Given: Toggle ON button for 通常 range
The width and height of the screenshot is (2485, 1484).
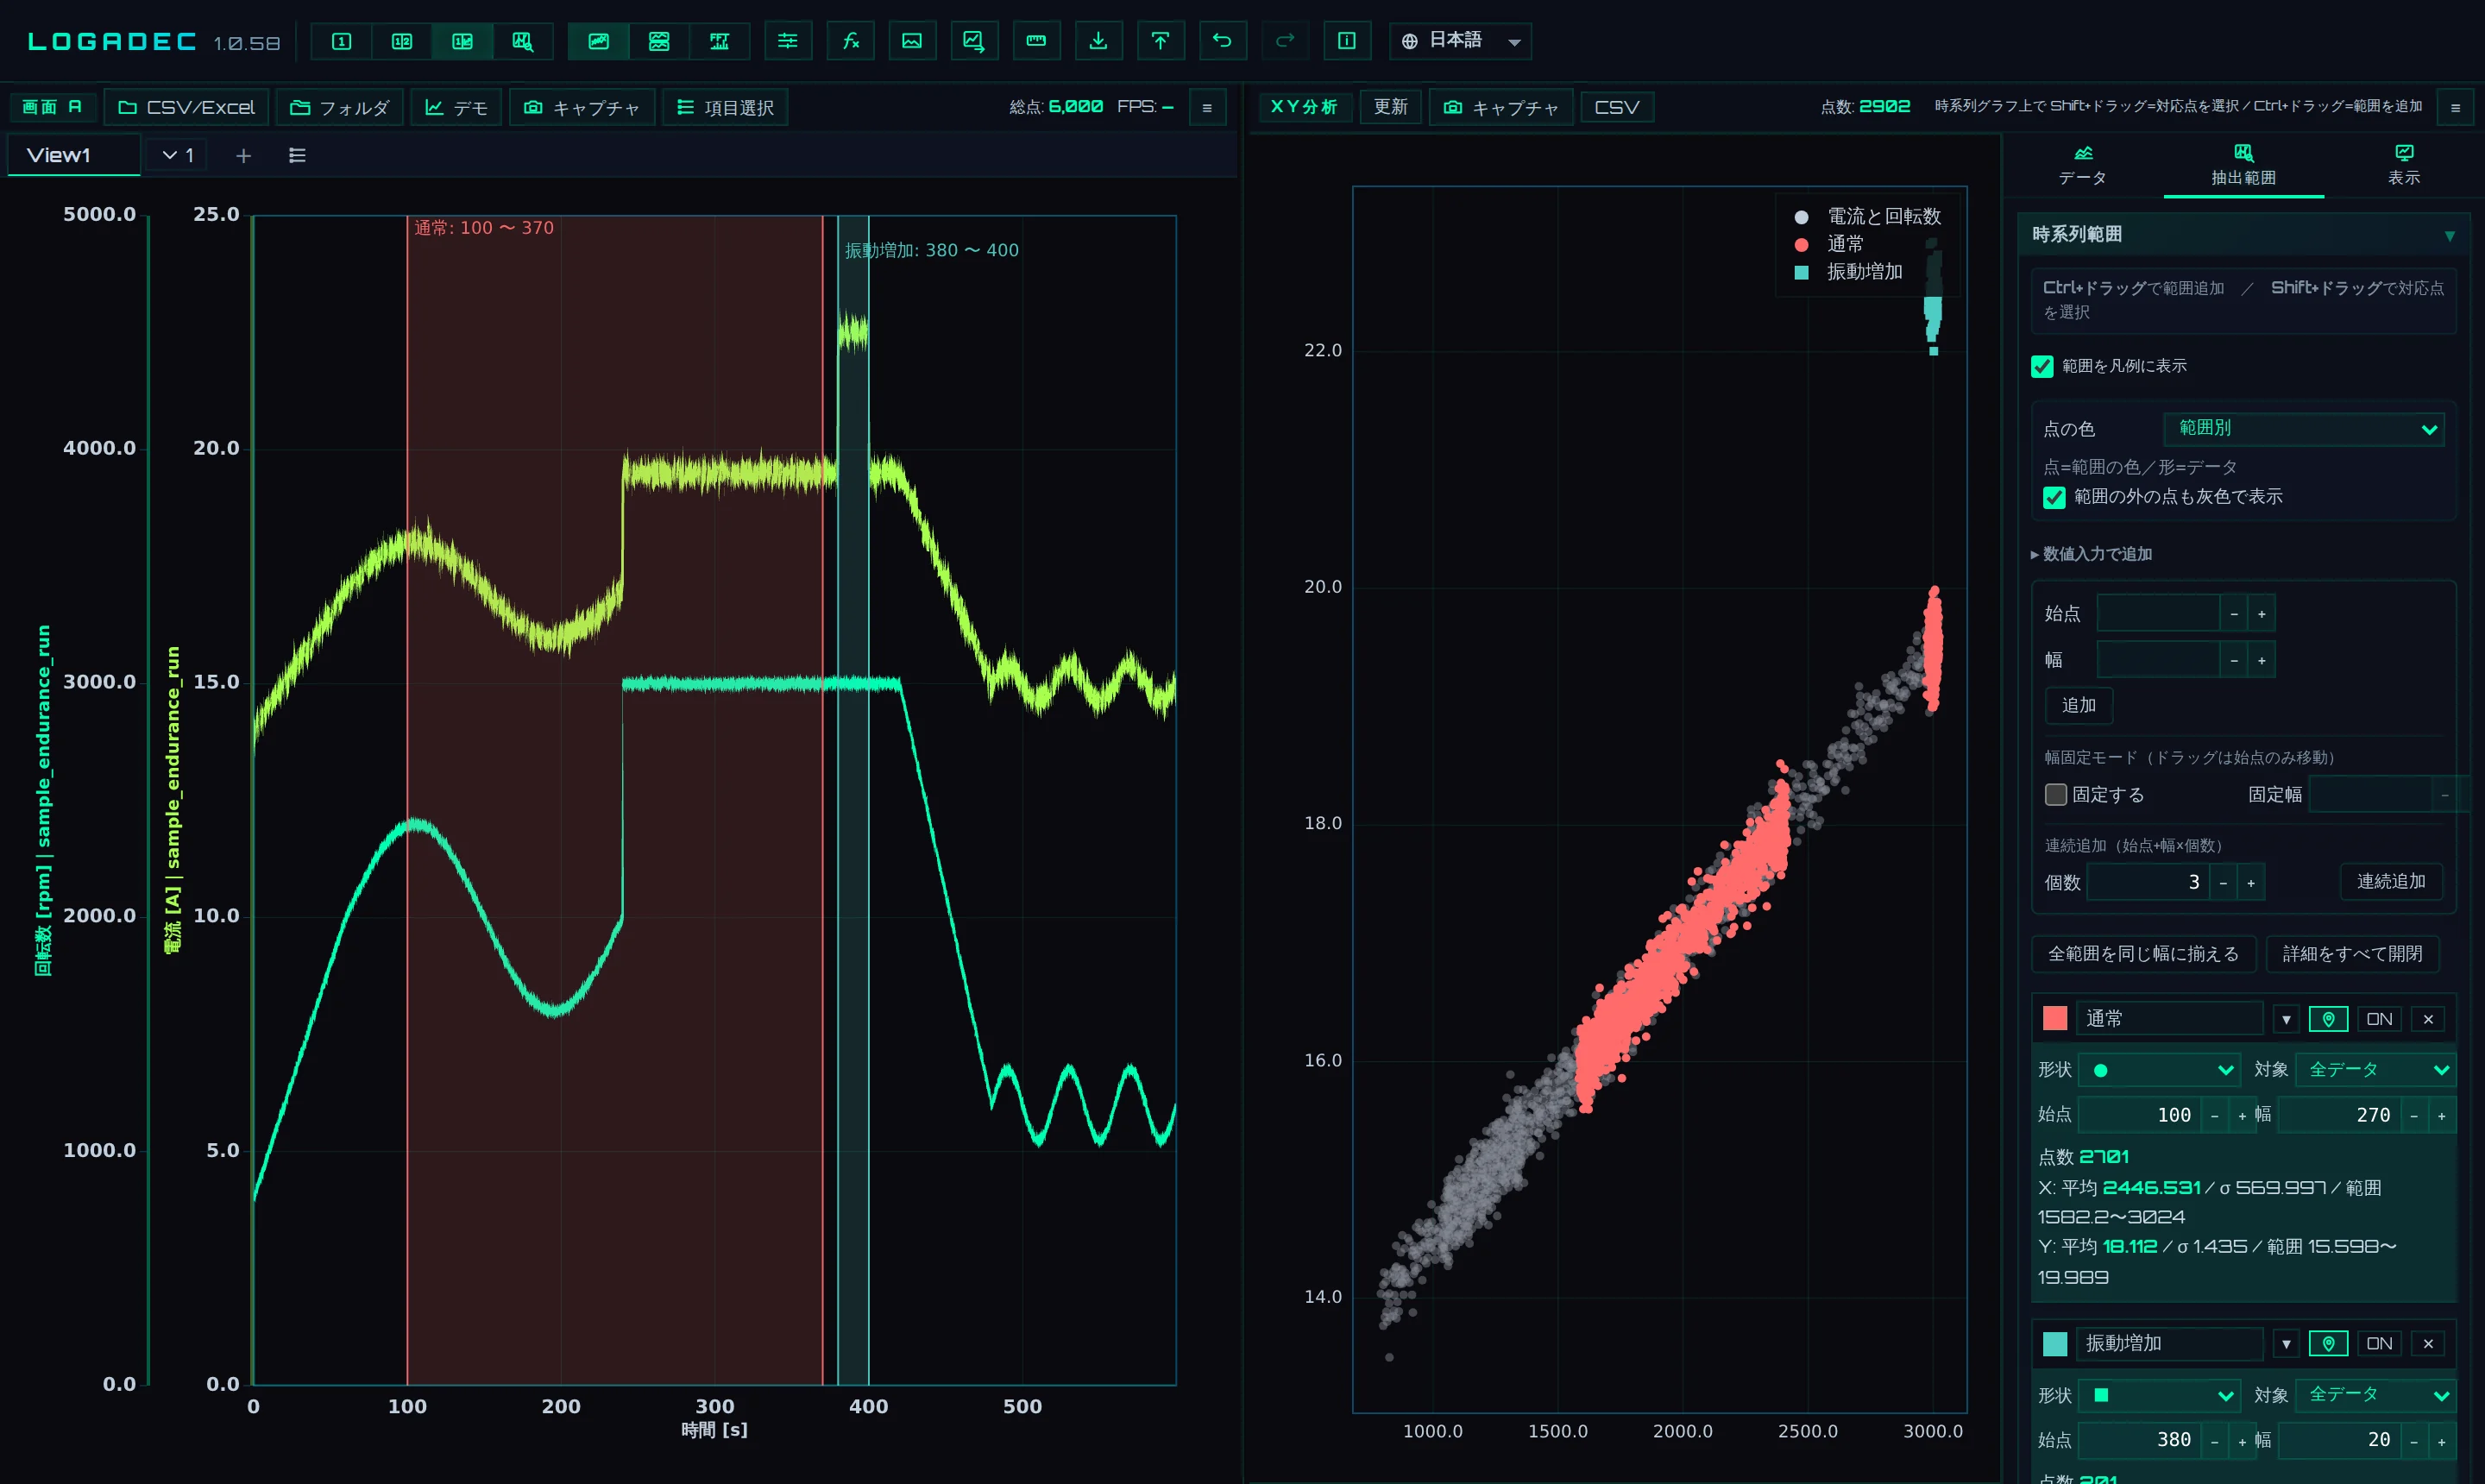Looking at the screenshot, I should (2379, 1019).
